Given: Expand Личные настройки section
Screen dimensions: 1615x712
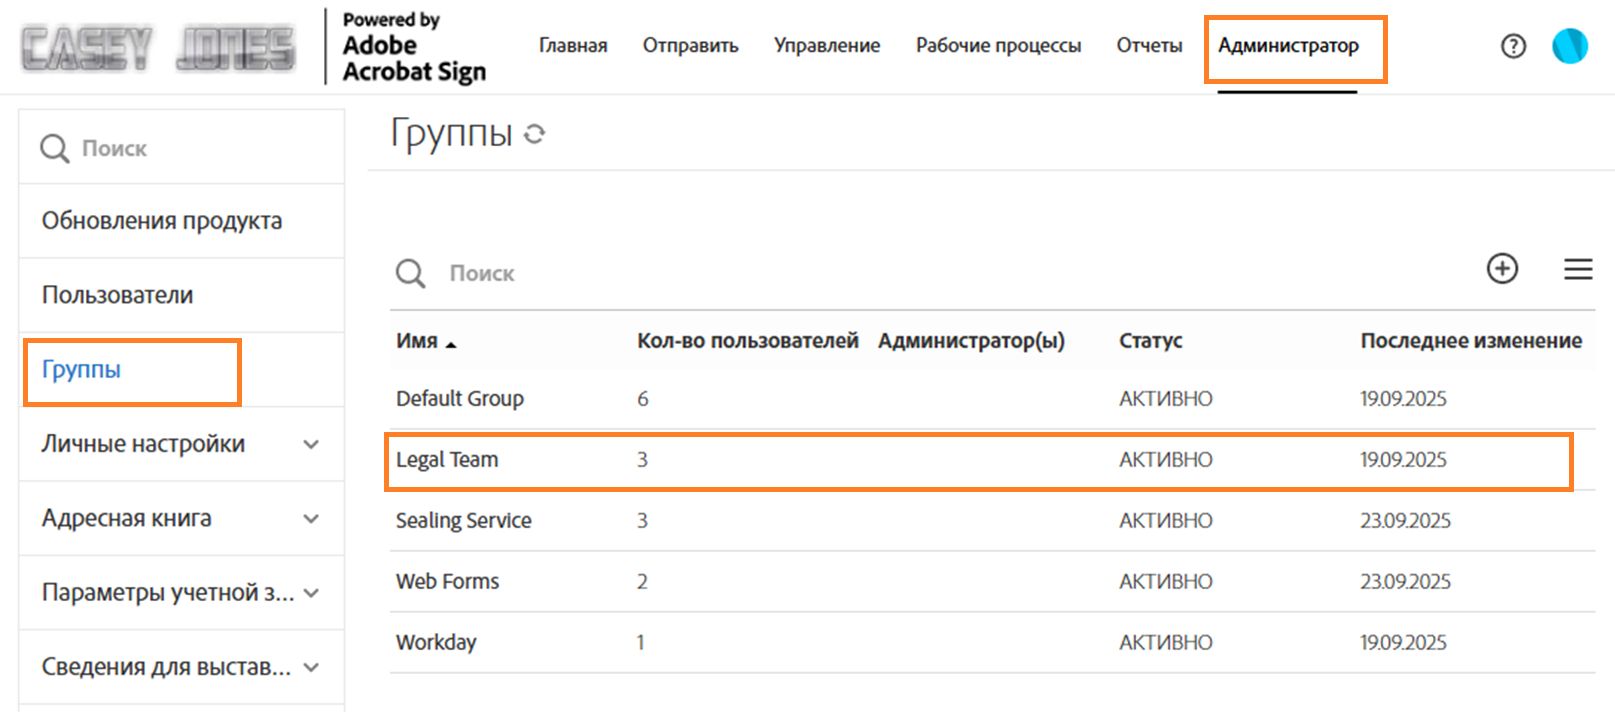Looking at the screenshot, I should click(x=311, y=444).
